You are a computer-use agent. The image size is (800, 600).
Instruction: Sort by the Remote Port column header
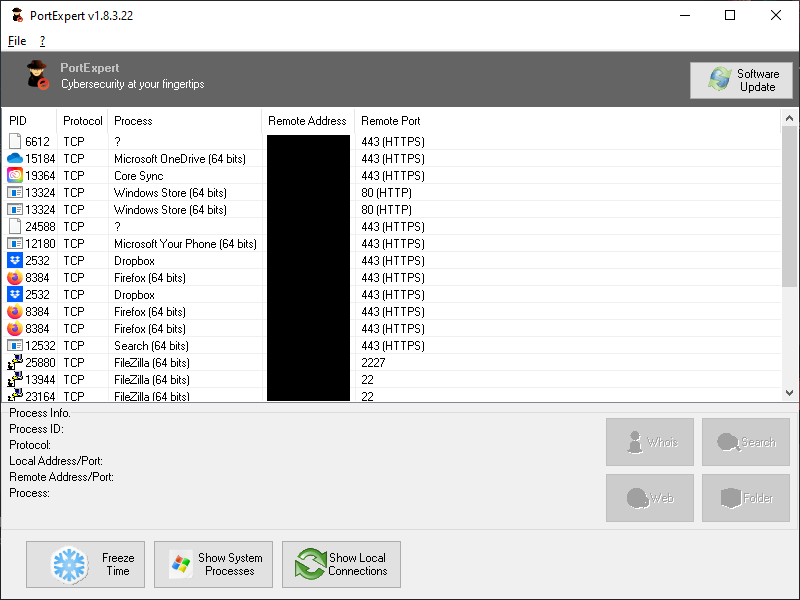391,121
